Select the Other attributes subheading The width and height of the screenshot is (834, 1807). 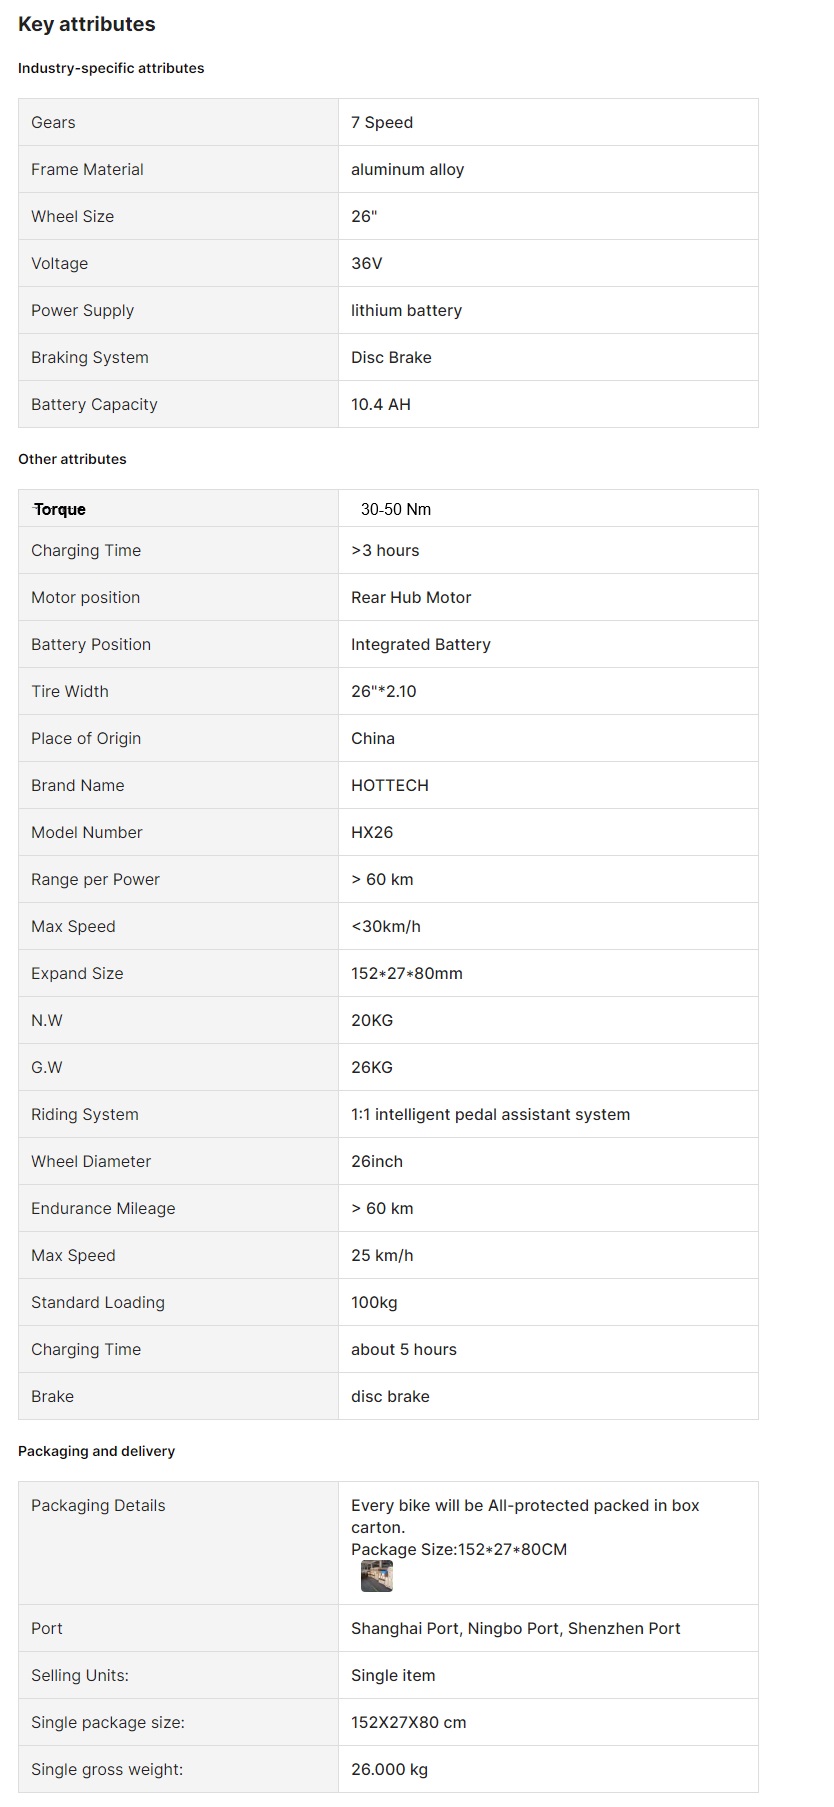[x=72, y=459]
